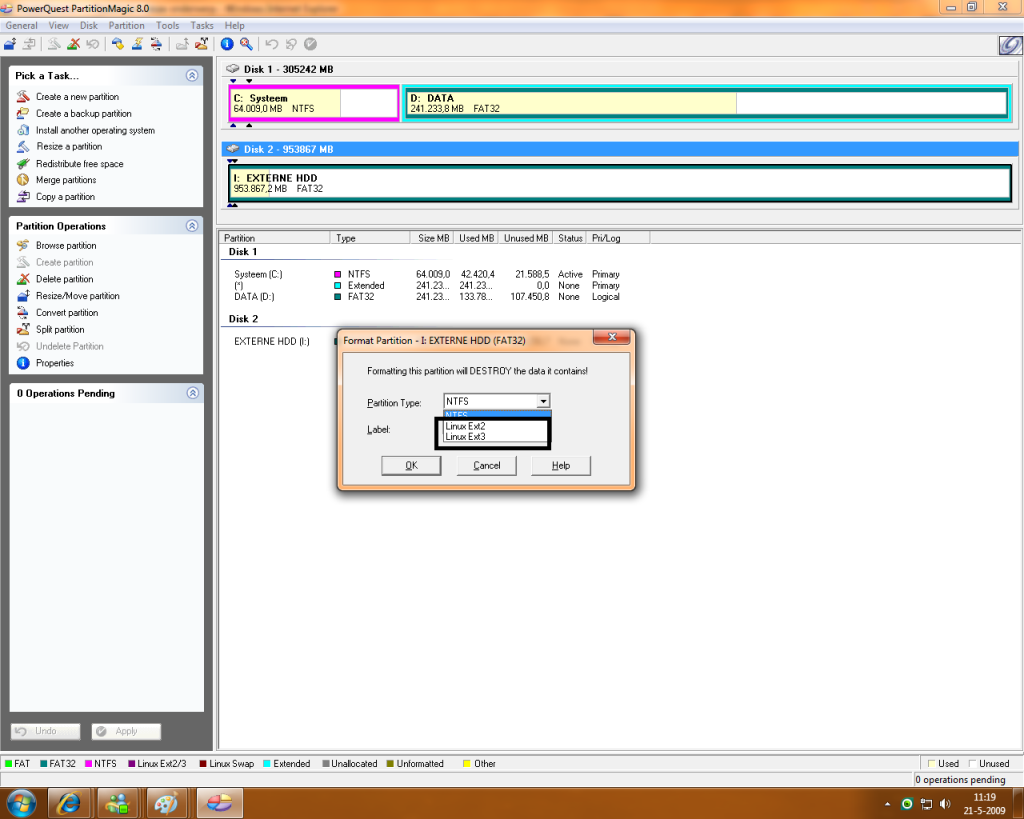The image size is (1024, 819).
Task: Open the Tools menu
Action: (x=167, y=25)
